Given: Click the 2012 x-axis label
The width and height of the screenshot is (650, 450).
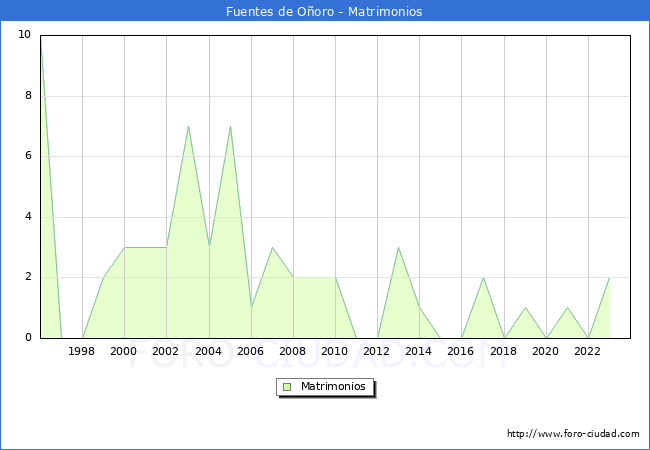Looking at the screenshot, I should pos(377,351).
